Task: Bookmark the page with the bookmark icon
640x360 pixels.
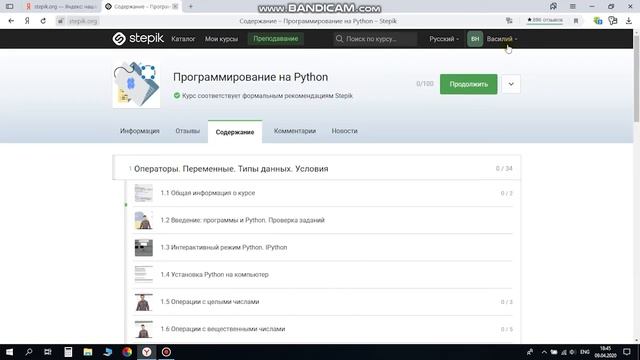Action: pyautogui.click(x=576, y=21)
